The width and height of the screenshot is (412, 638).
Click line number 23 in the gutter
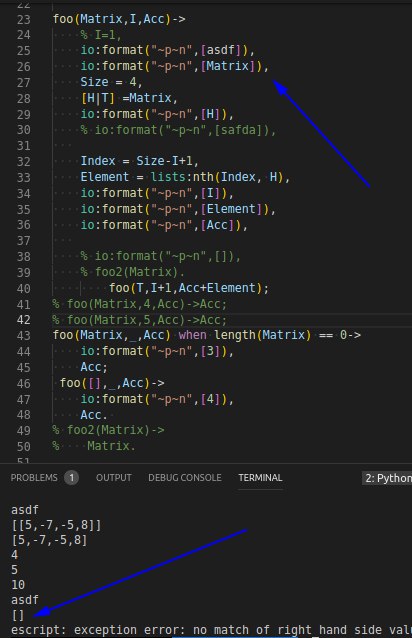(24, 20)
